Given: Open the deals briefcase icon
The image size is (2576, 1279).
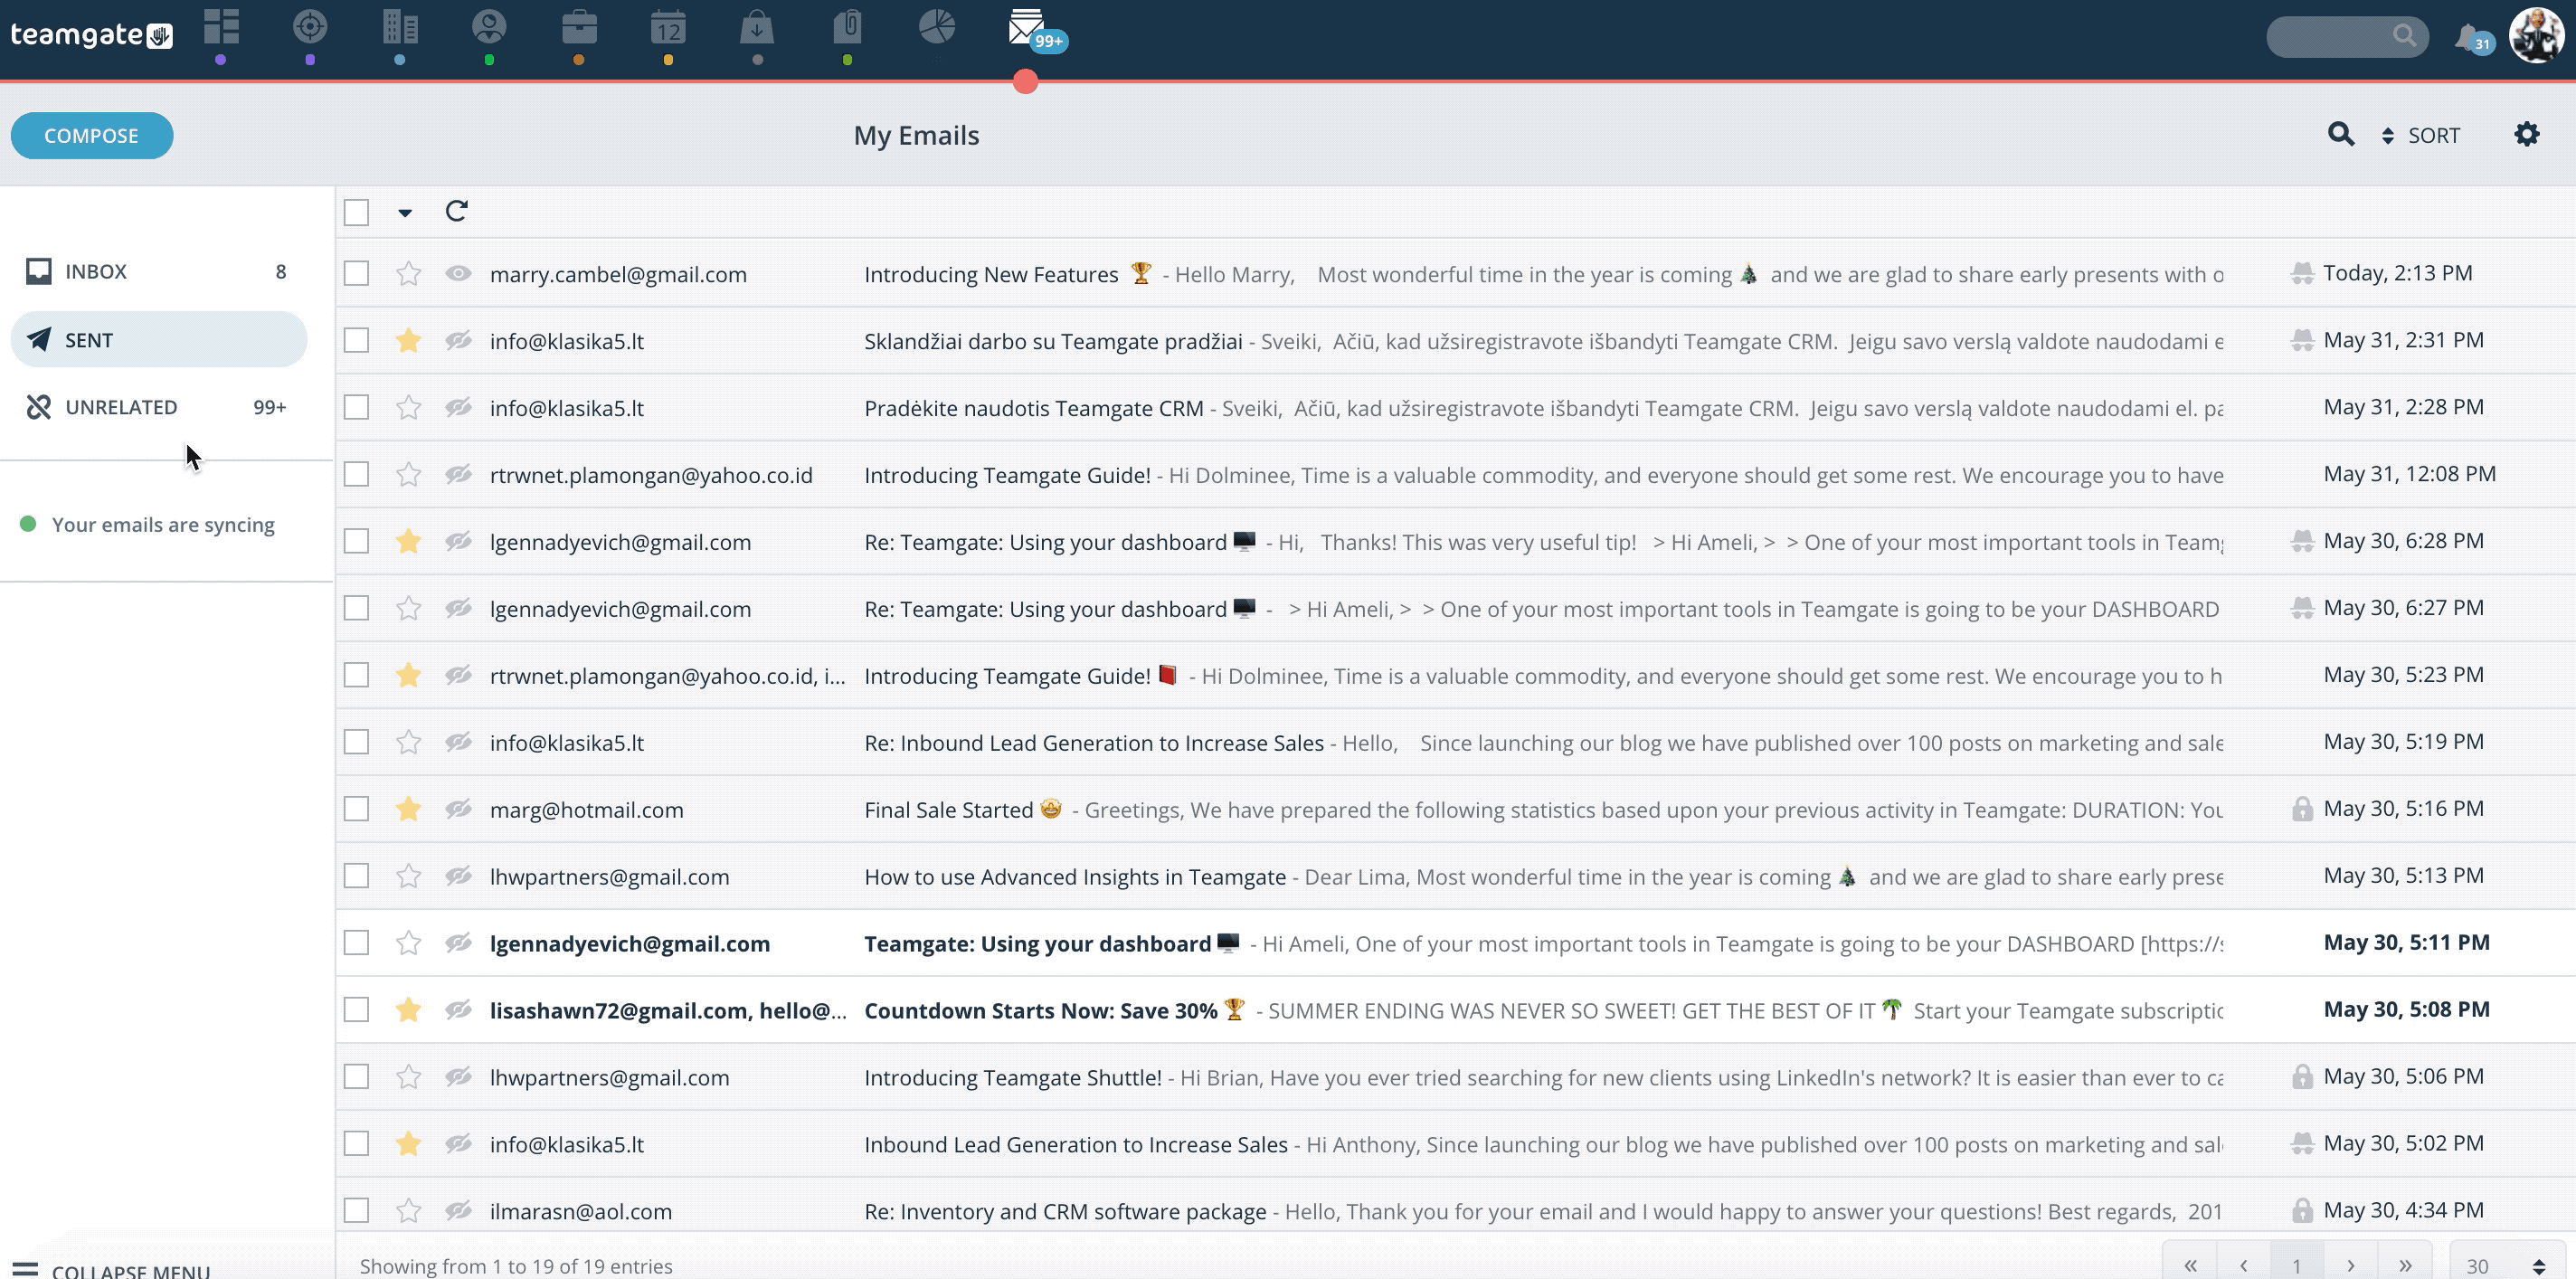Looking at the screenshot, I should point(579,27).
